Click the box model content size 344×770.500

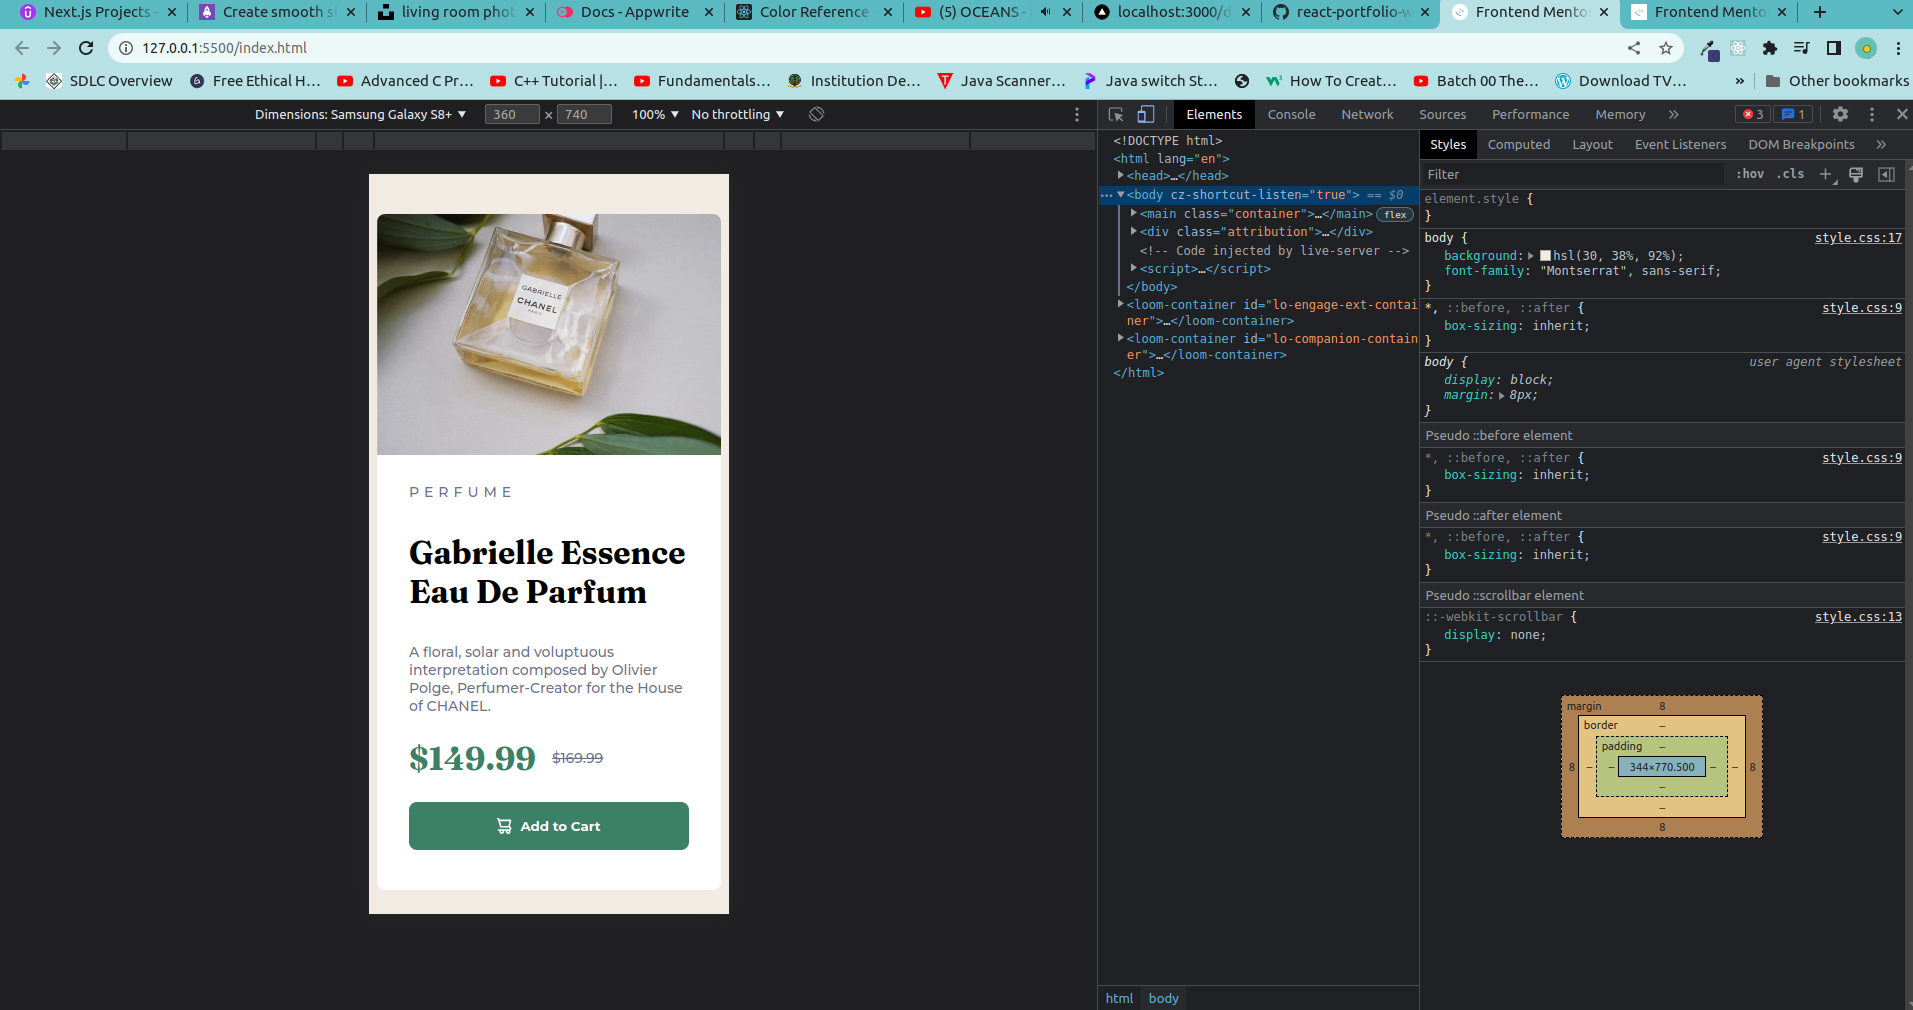(1662, 767)
